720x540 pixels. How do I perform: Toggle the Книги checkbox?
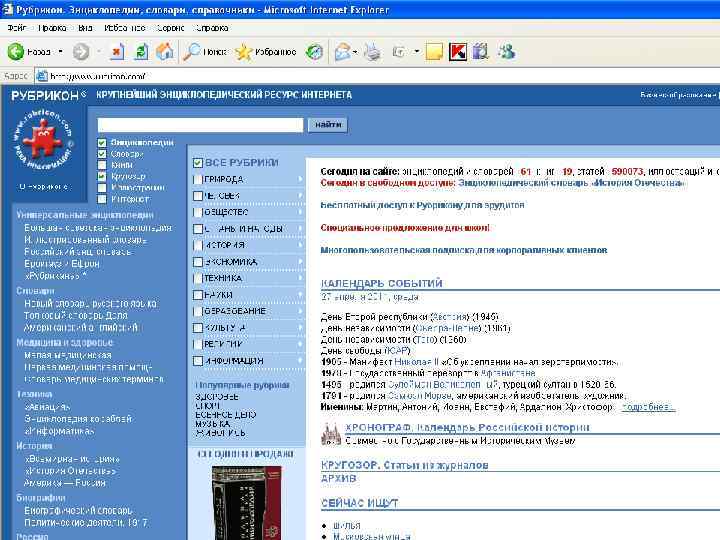(x=102, y=165)
